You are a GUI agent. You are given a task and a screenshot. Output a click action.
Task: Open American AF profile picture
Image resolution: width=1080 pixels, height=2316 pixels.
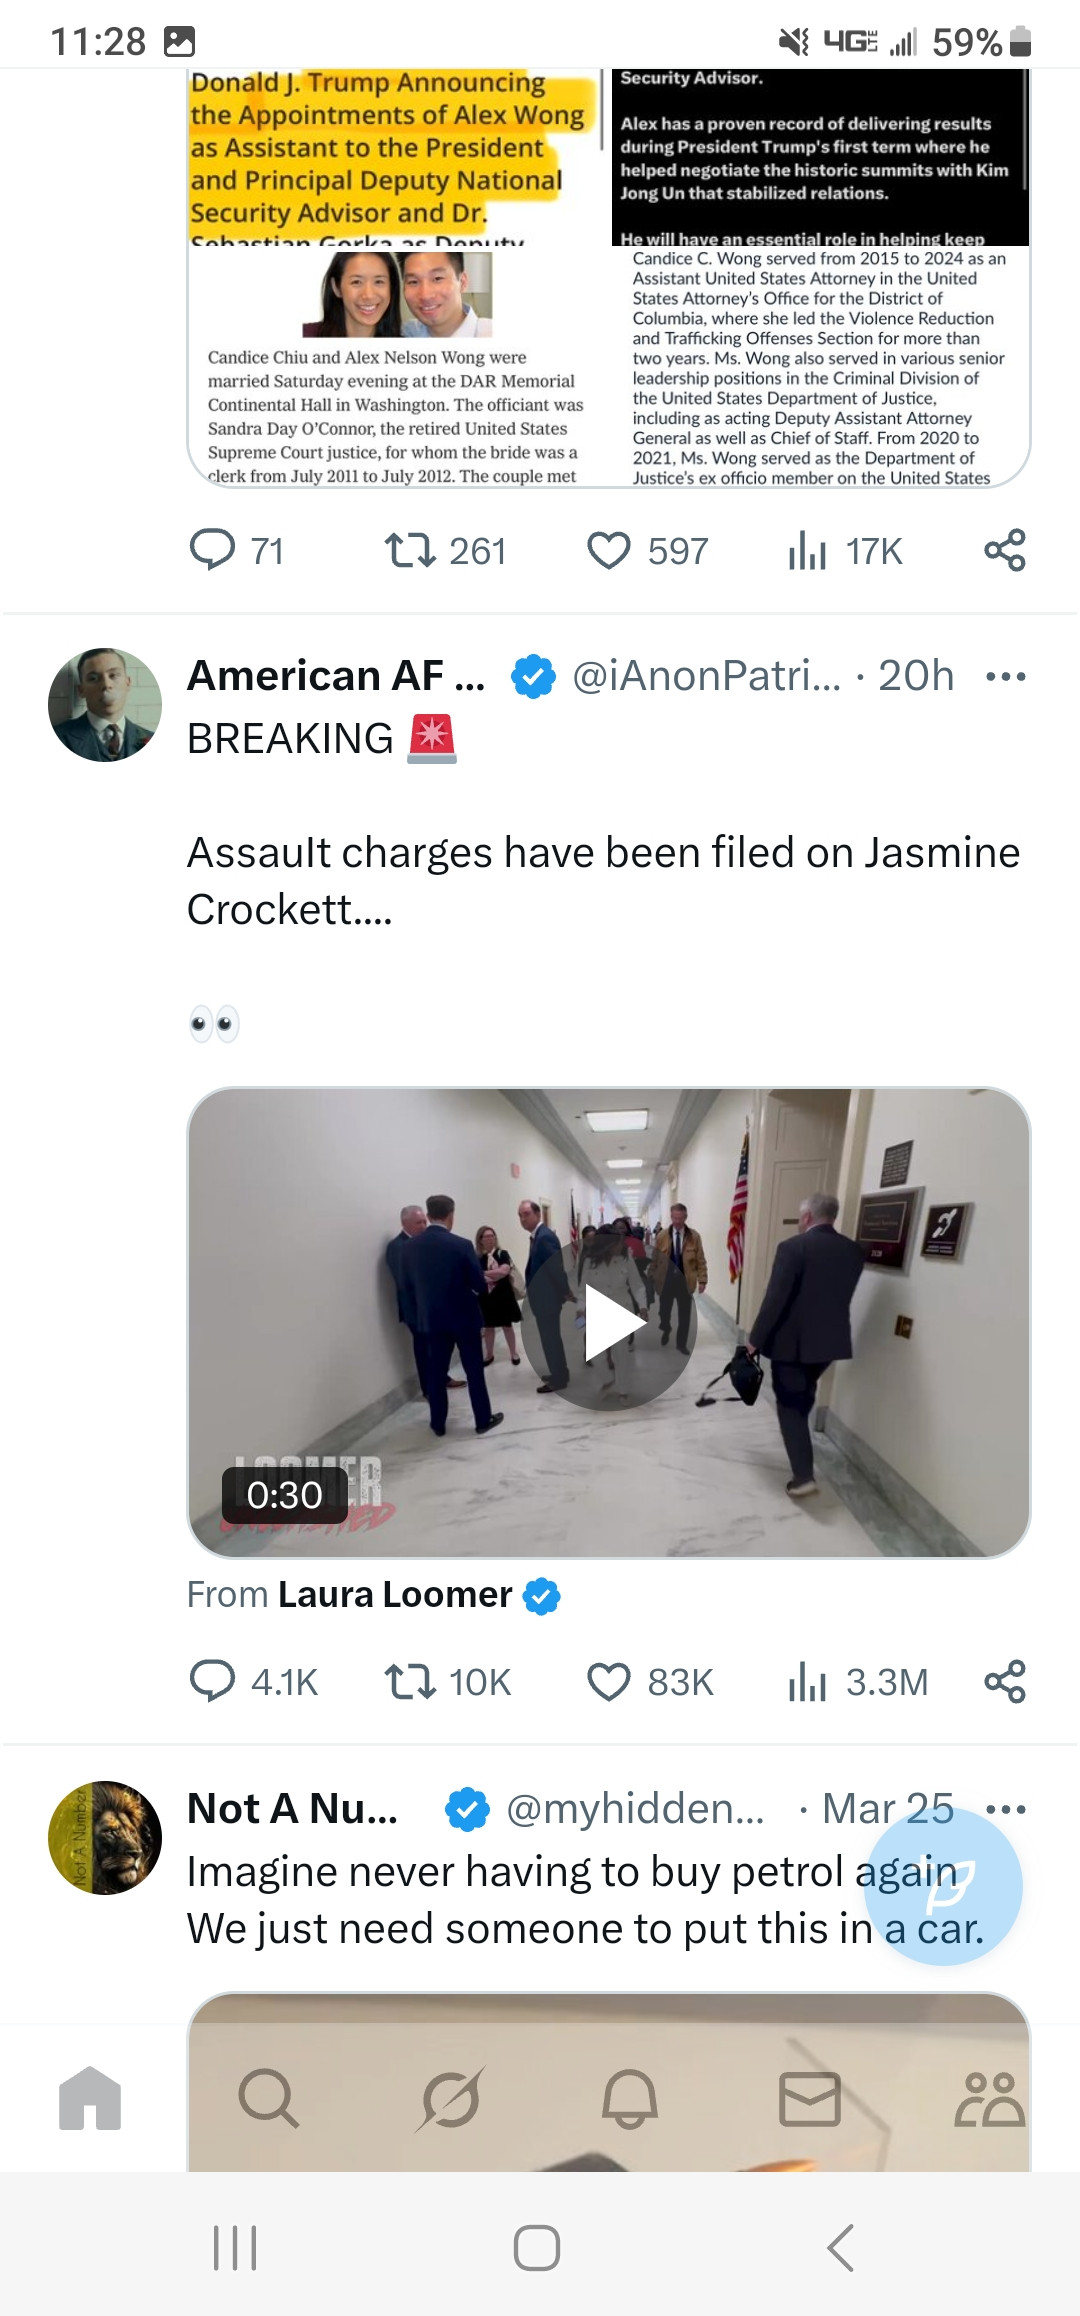[x=105, y=705]
